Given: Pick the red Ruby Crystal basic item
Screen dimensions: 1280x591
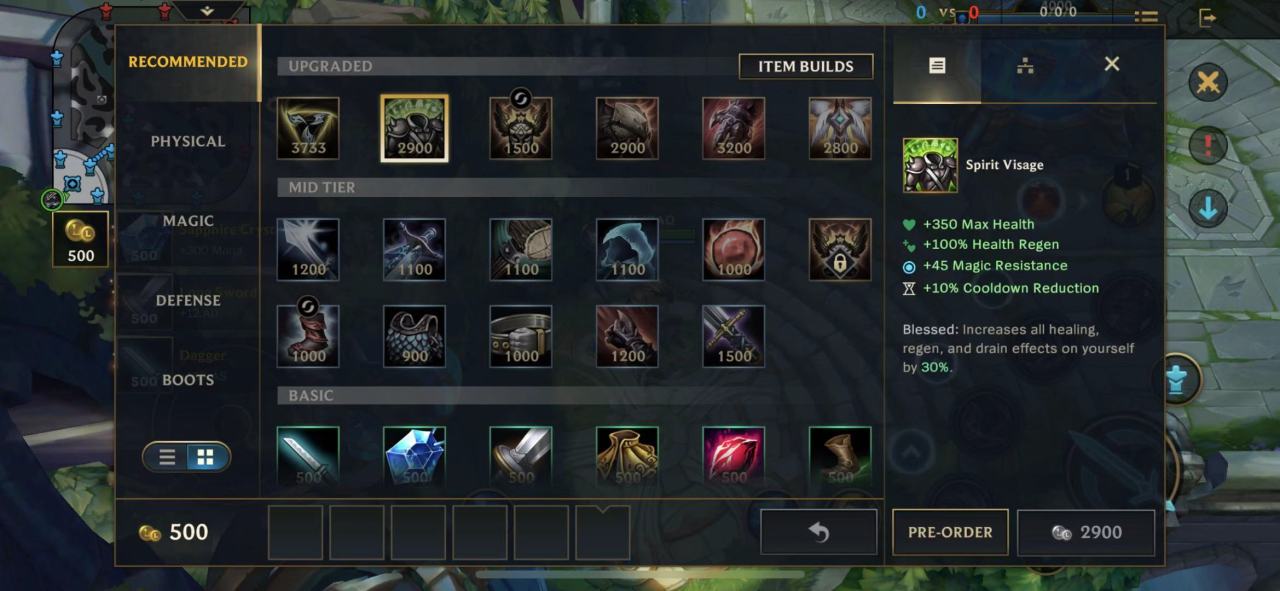Looking at the screenshot, I should tap(733, 457).
